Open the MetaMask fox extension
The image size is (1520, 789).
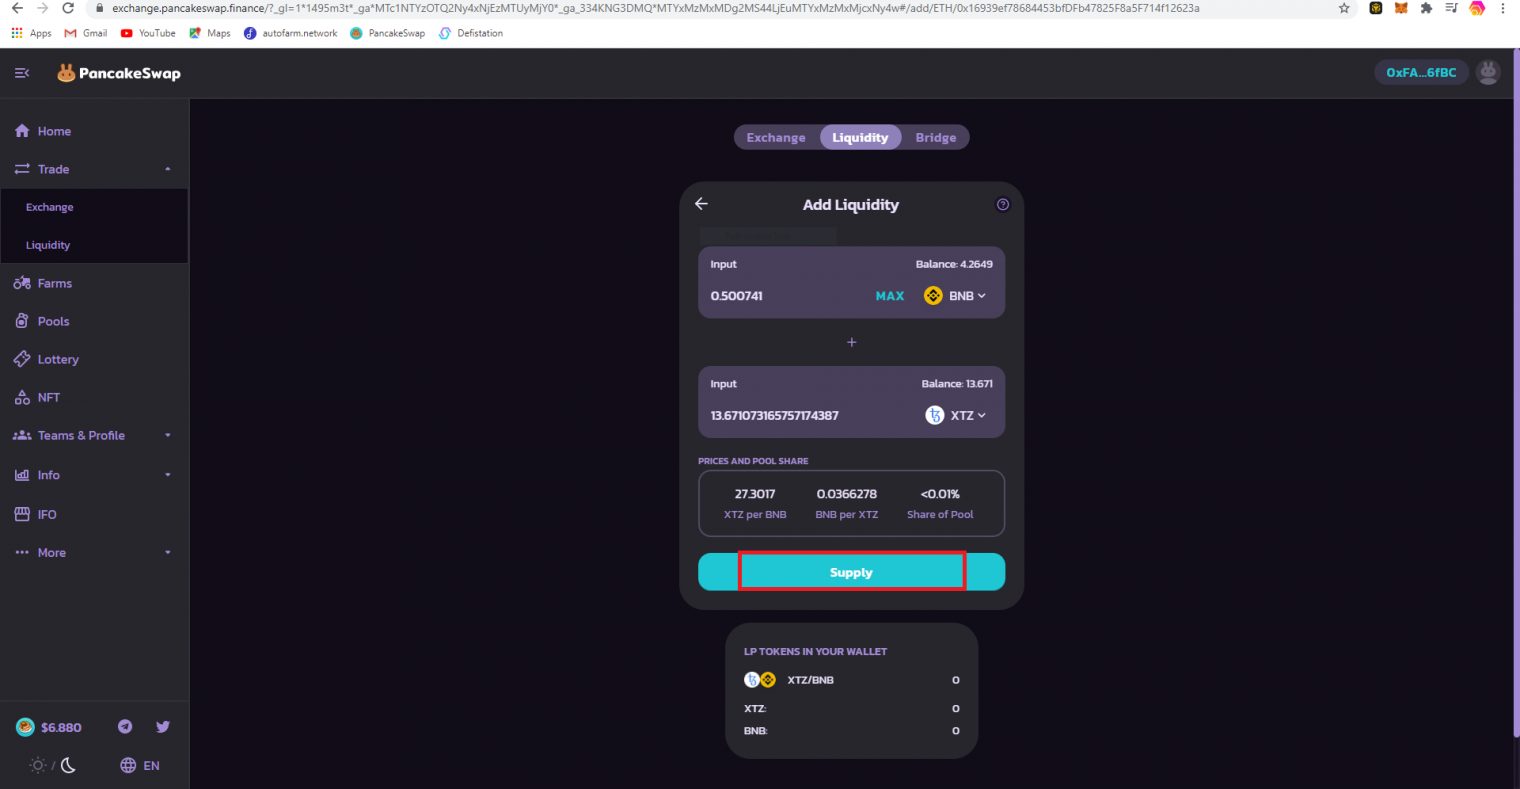[1401, 8]
